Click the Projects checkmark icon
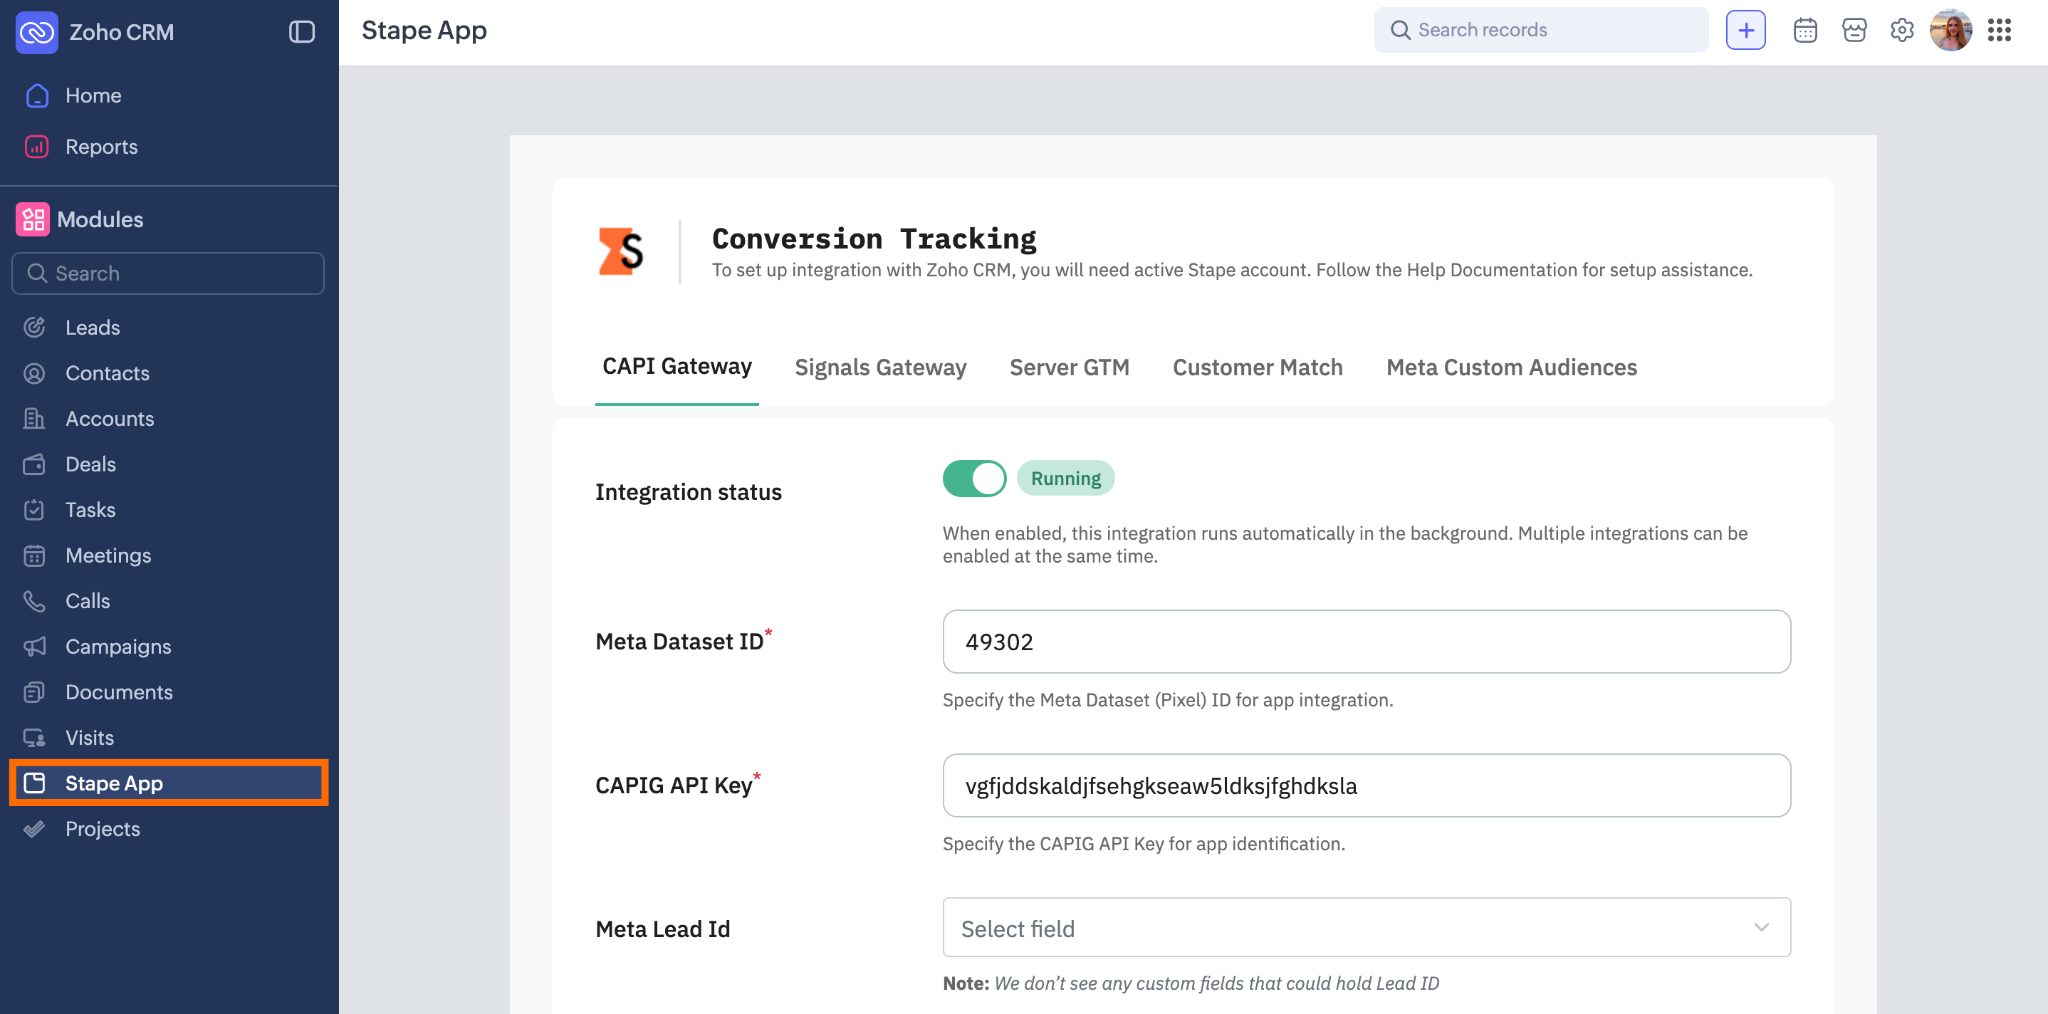2048x1014 pixels. point(35,829)
